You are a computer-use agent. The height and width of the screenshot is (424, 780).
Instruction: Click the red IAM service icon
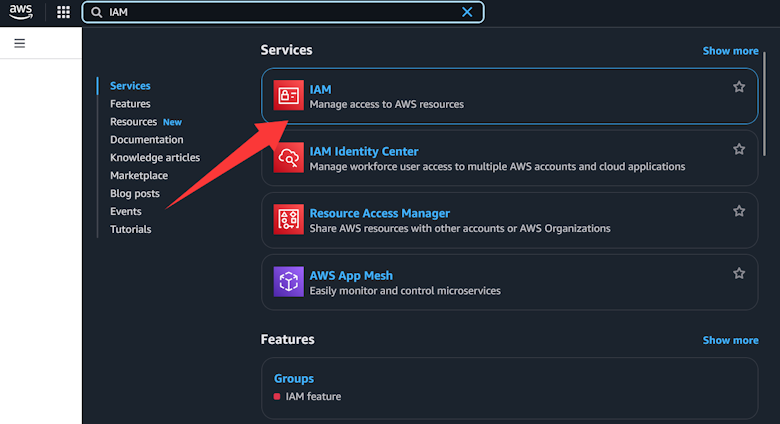point(288,96)
